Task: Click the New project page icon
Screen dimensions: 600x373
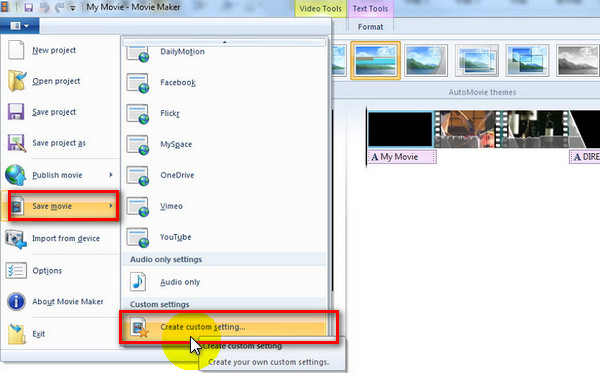Action: point(16,50)
